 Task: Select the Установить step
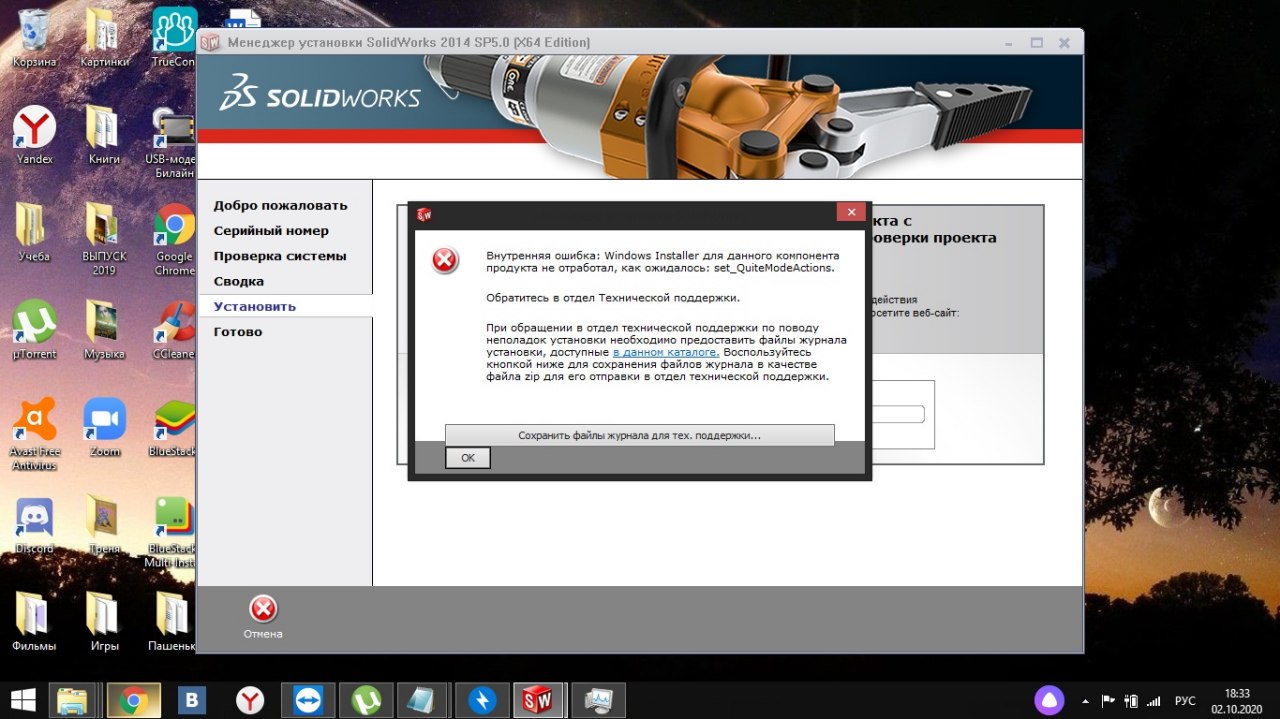click(255, 306)
